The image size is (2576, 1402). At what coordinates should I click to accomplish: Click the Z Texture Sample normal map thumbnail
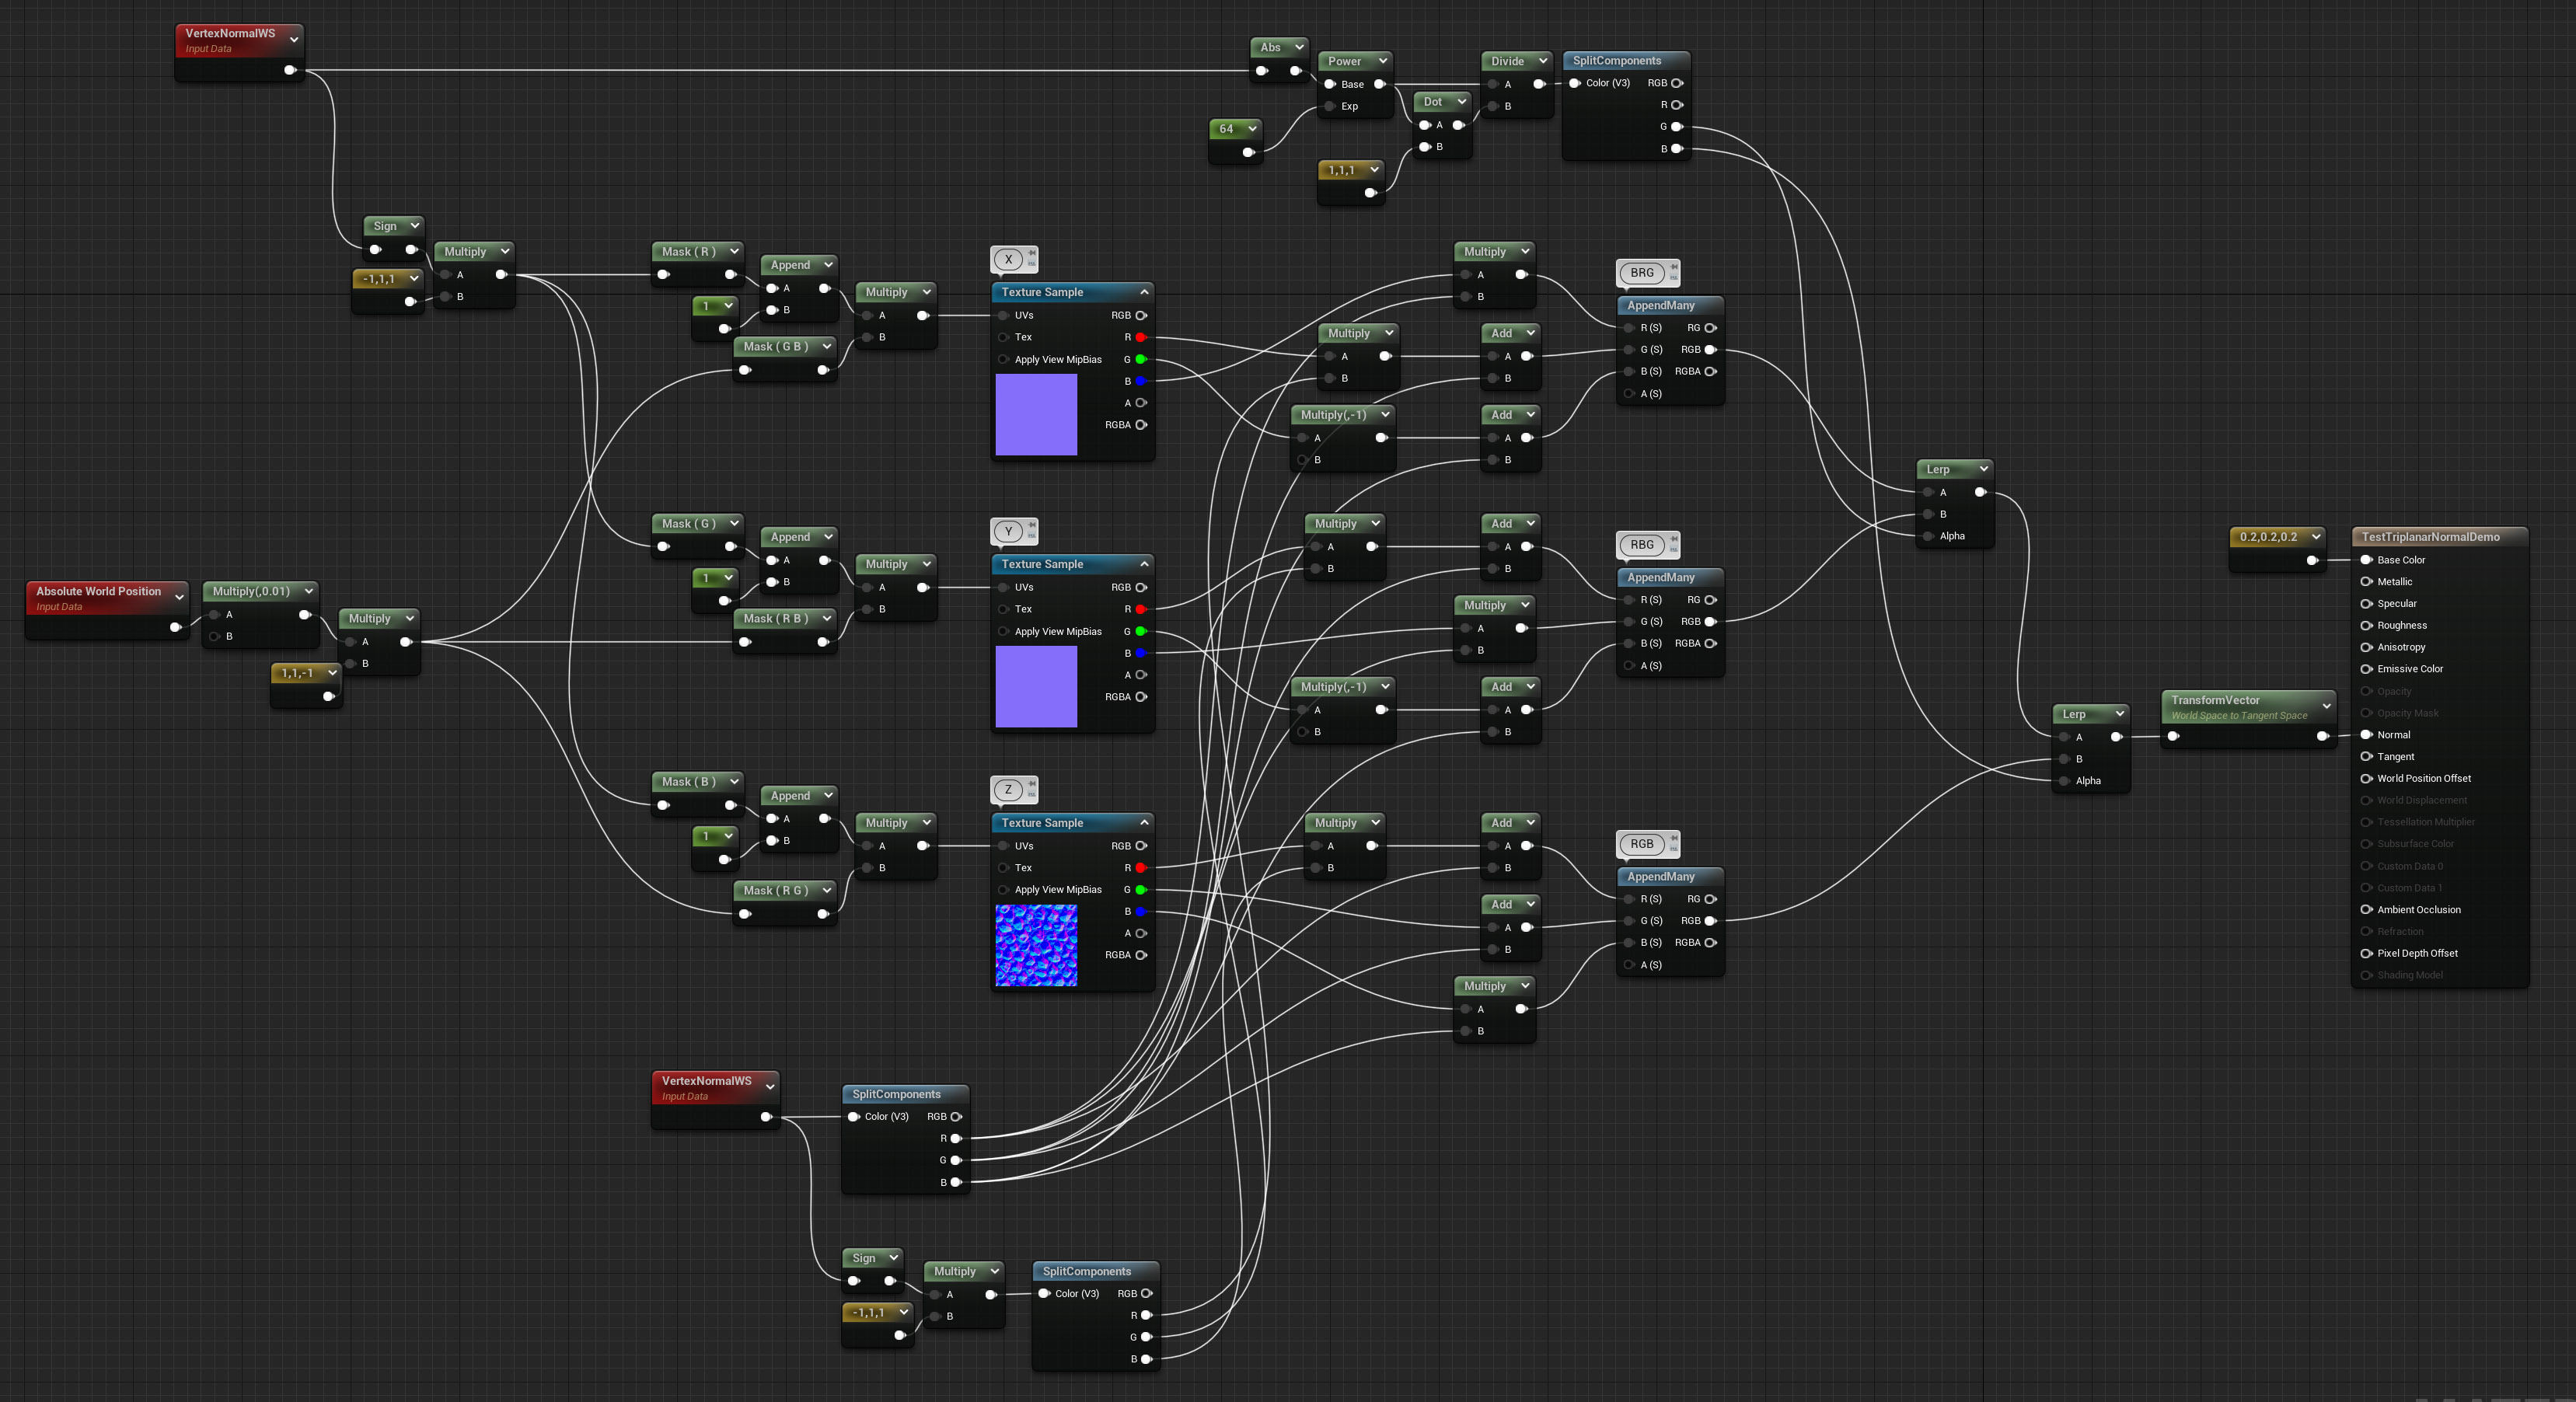coord(1036,945)
